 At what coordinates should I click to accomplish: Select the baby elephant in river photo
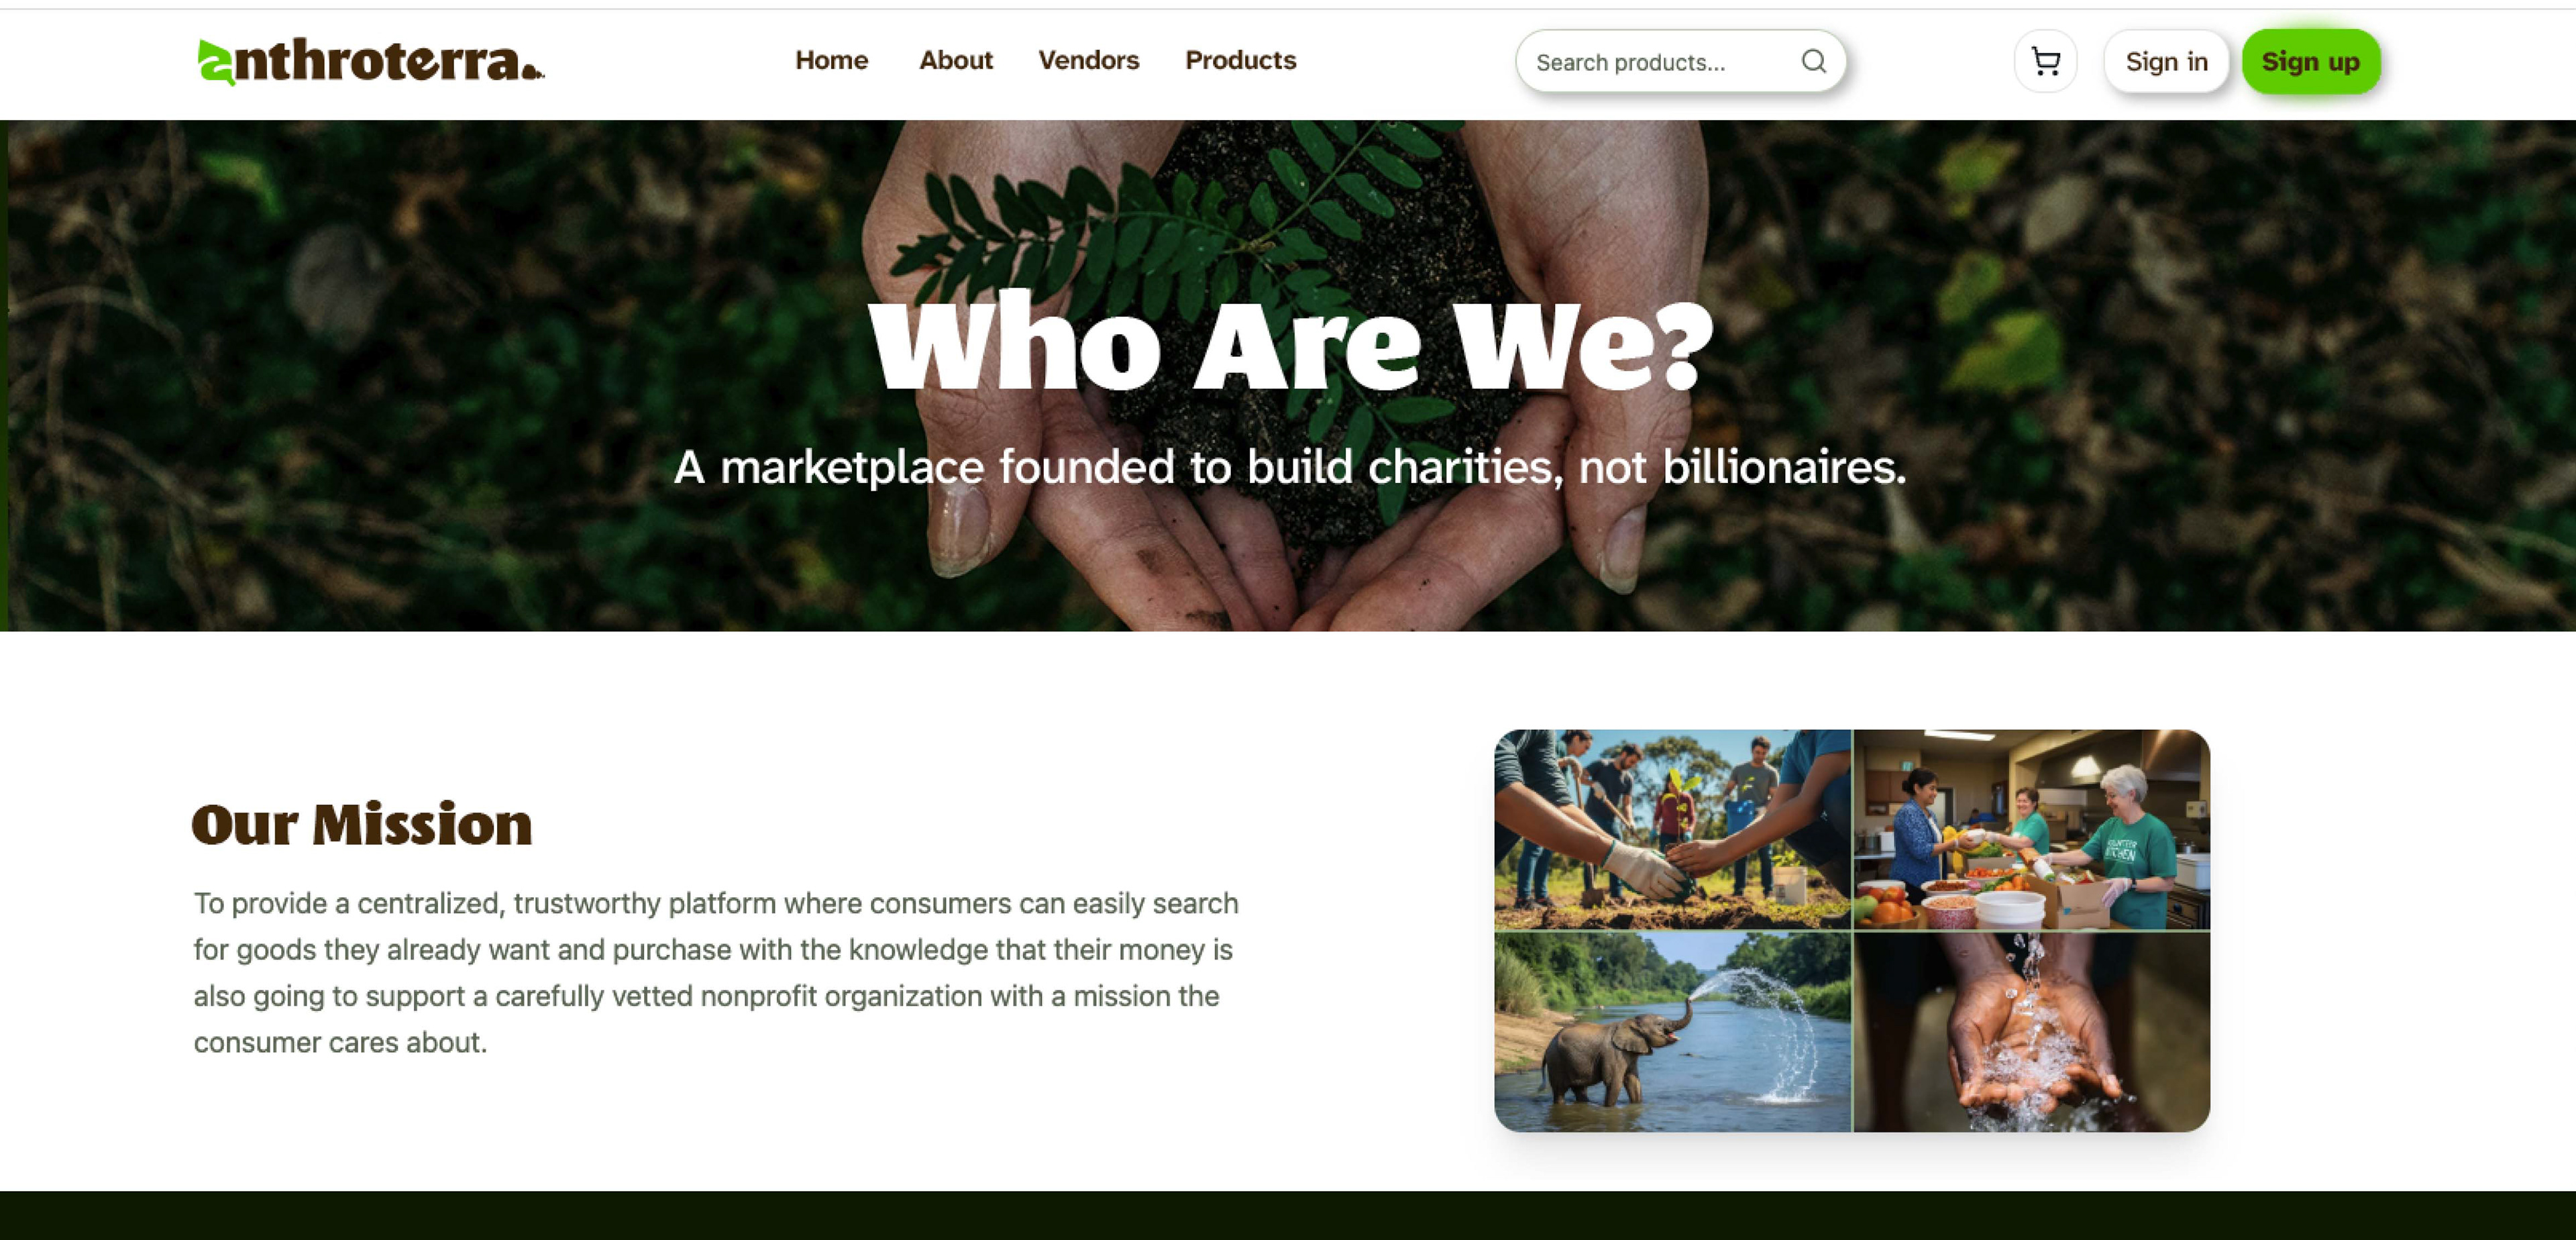coord(1672,1032)
